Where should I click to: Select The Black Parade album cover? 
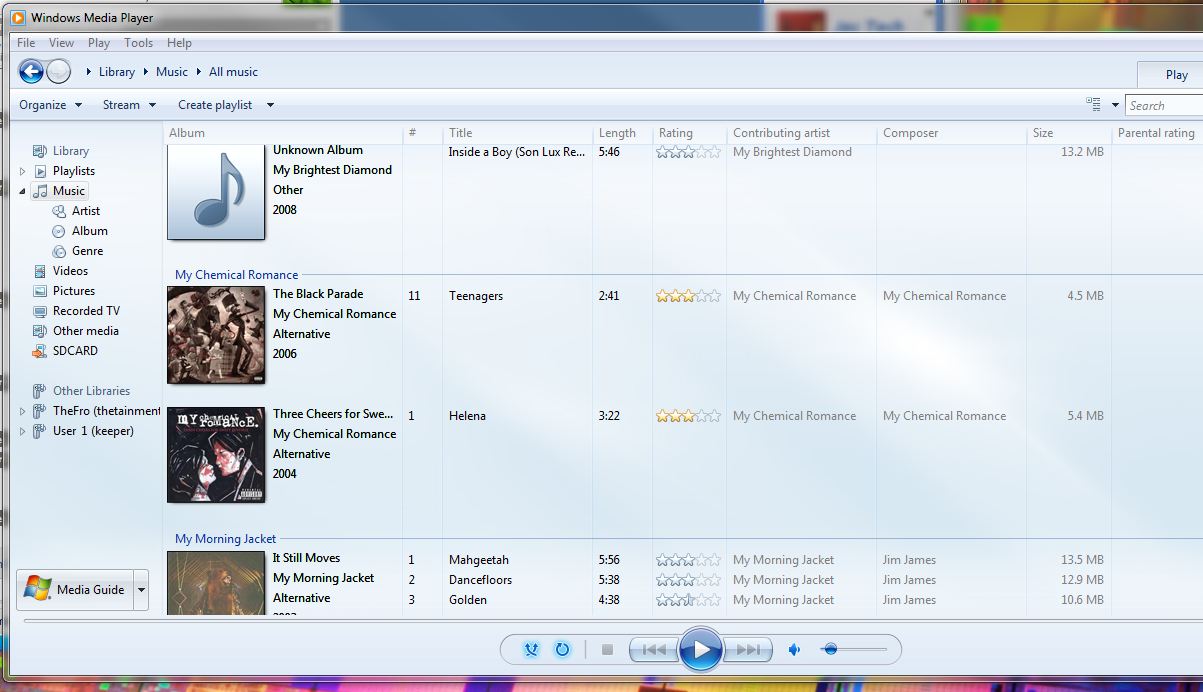coord(216,335)
